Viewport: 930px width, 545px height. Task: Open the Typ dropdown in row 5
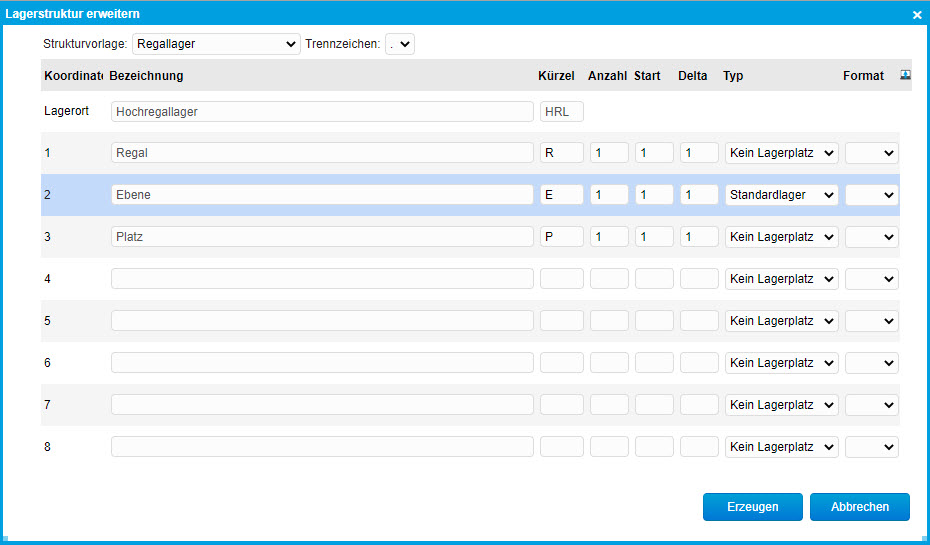click(x=782, y=321)
